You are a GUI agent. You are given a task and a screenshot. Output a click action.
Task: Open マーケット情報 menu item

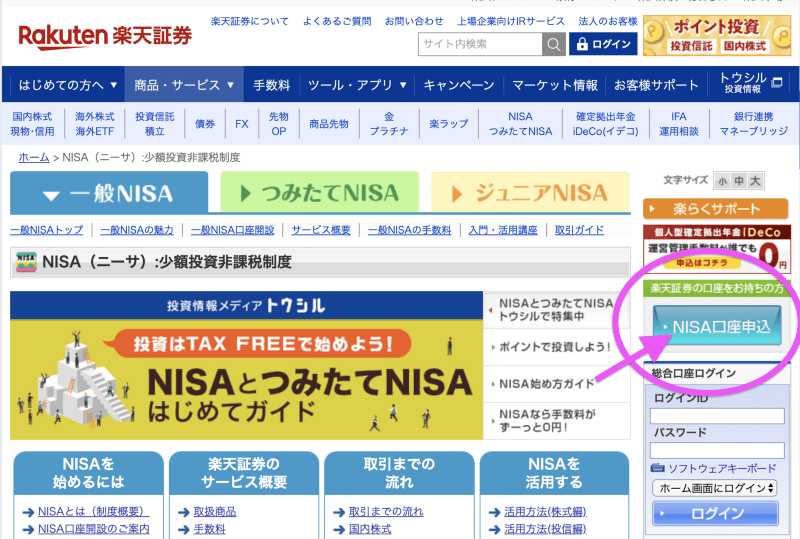555,85
